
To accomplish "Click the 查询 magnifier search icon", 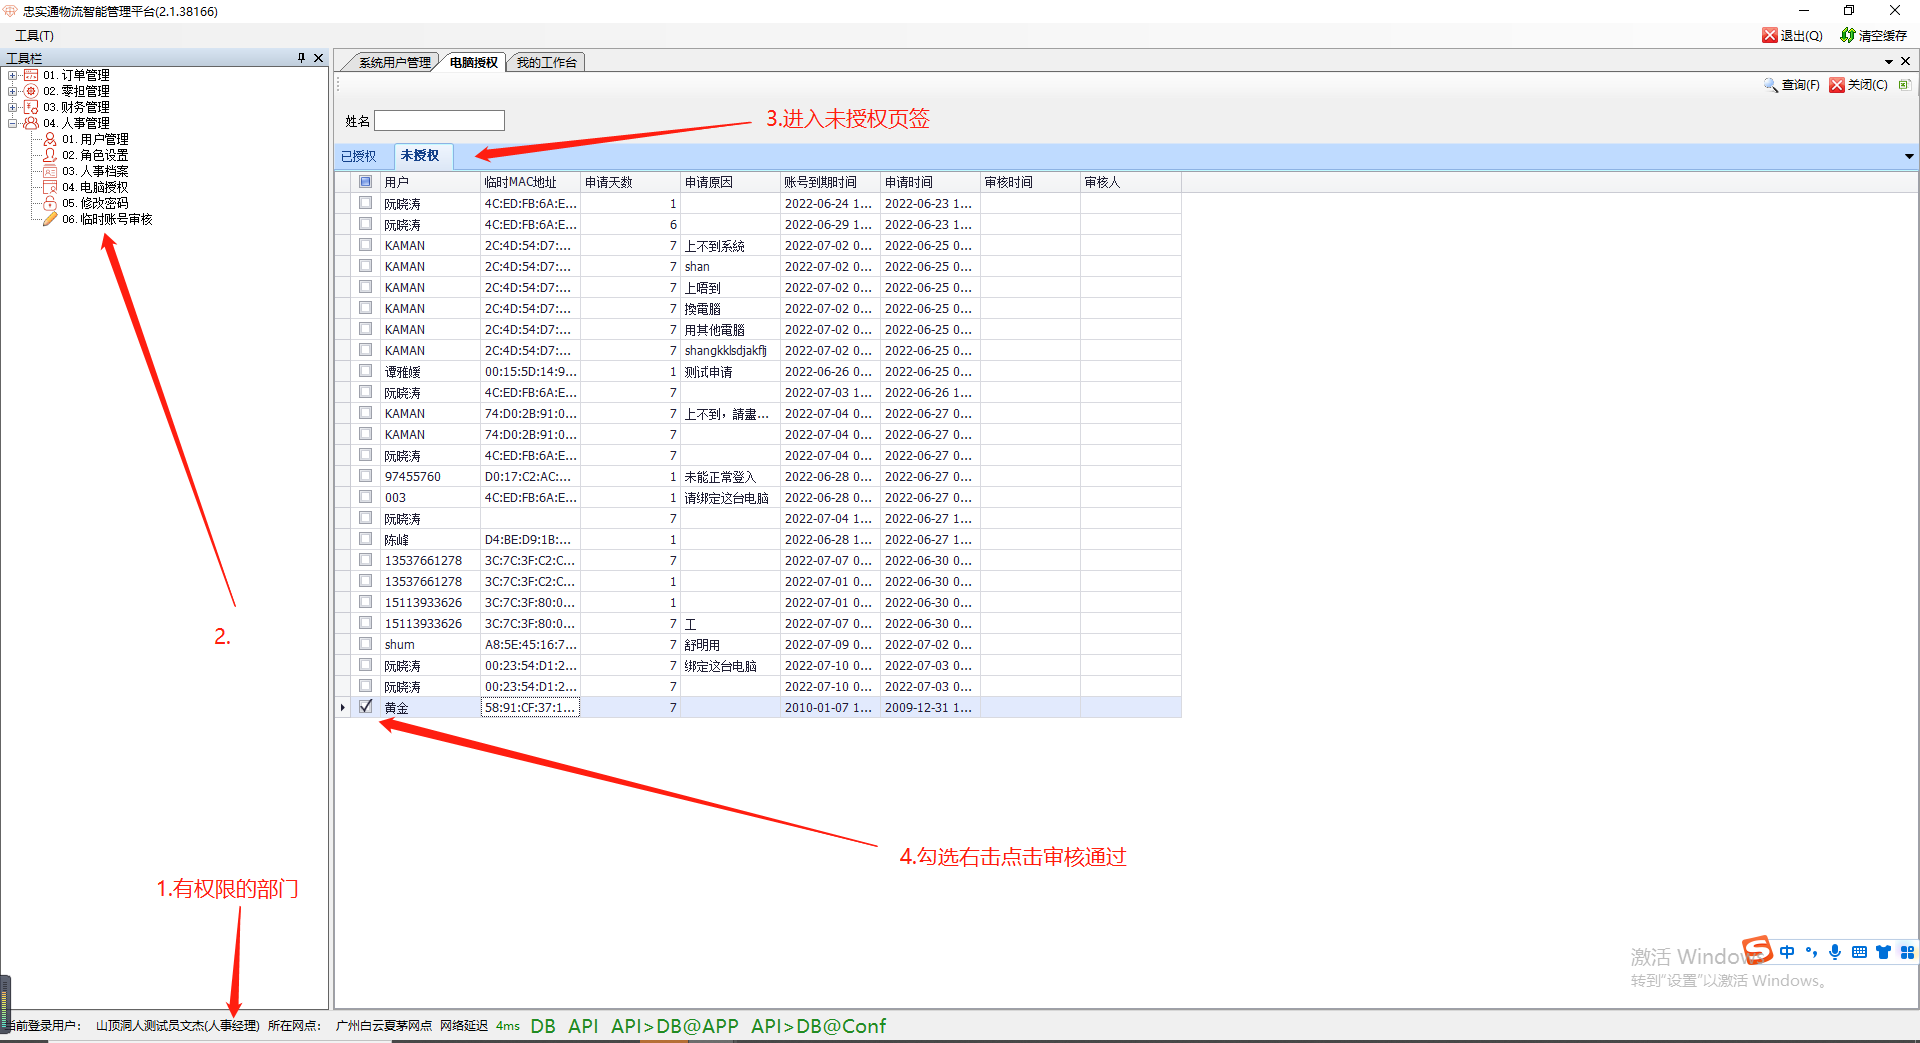I will tap(1770, 85).
